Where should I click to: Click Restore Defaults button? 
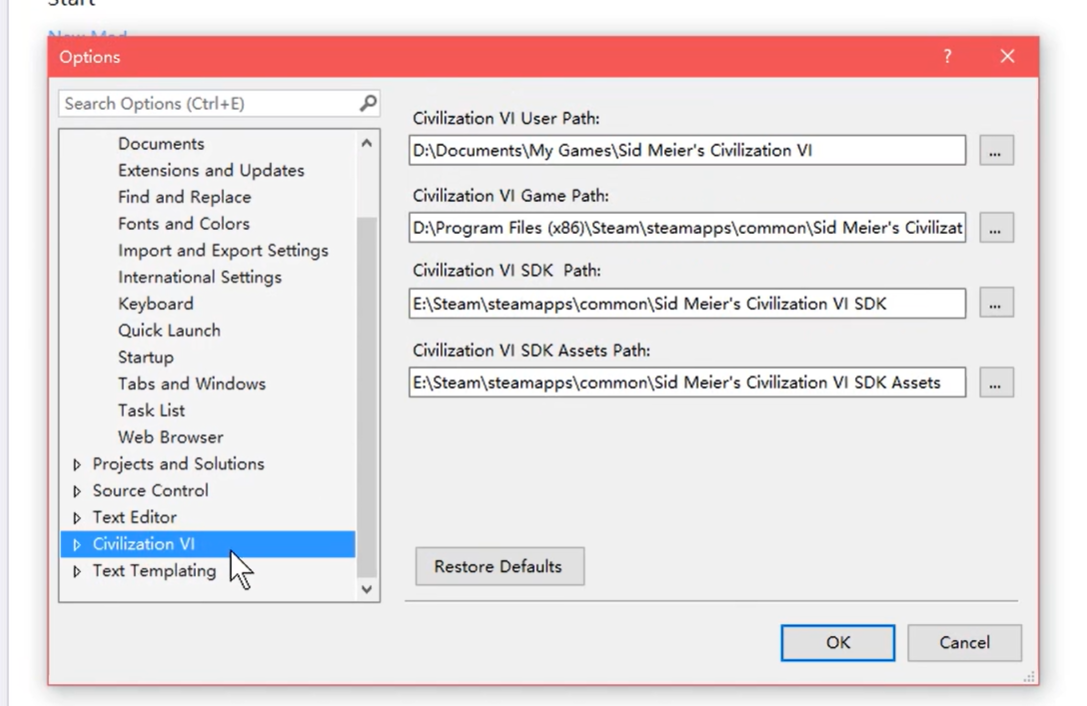[500, 567]
